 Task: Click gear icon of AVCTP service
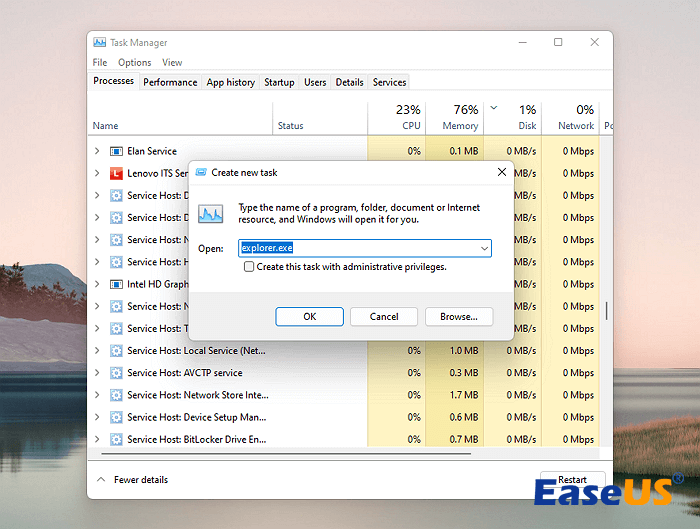click(x=116, y=373)
